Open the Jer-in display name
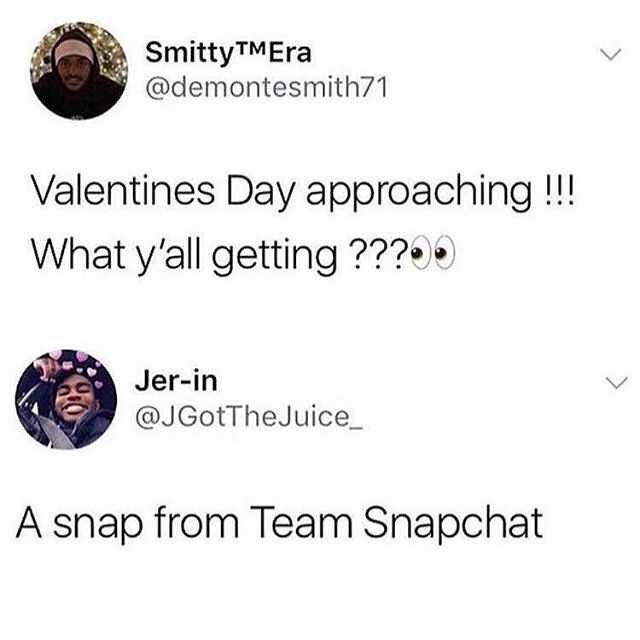 coord(176,380)
